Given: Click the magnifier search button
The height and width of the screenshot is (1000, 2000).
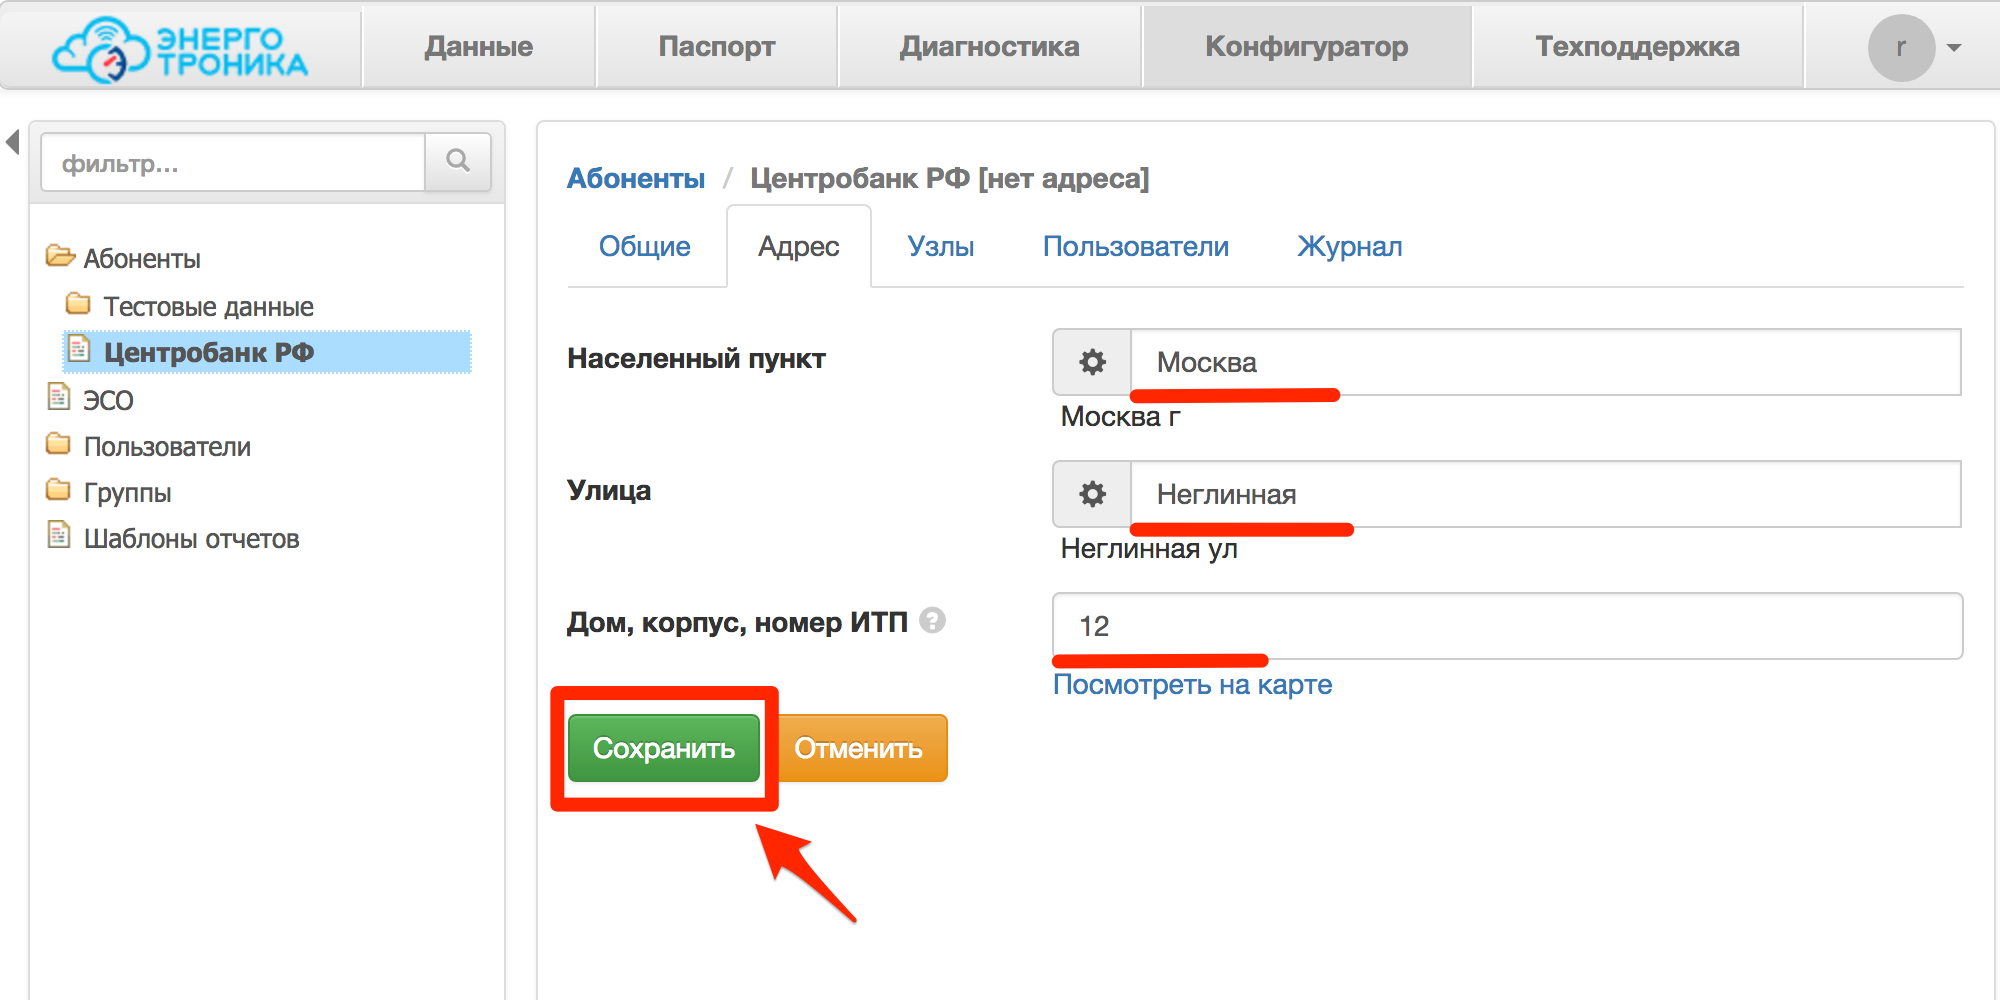Looking at the screenshot, I should click(458, 162).
